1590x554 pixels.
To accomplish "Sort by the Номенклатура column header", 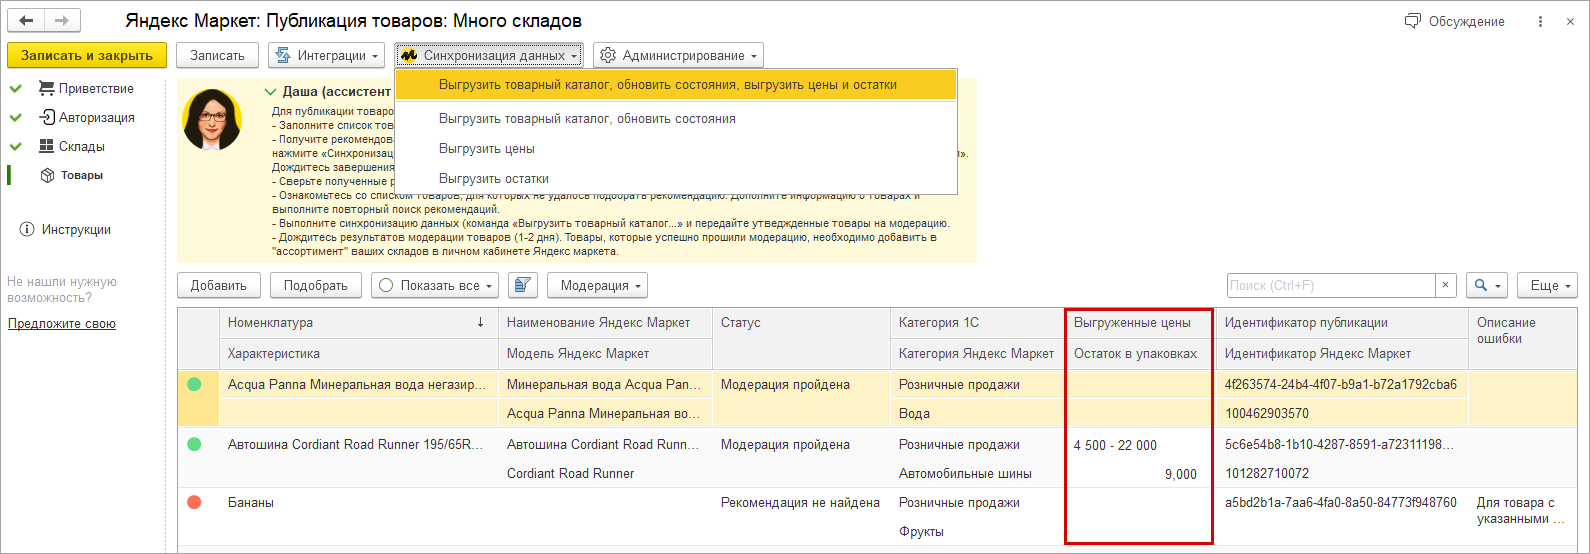I will [x=350, y=322].
